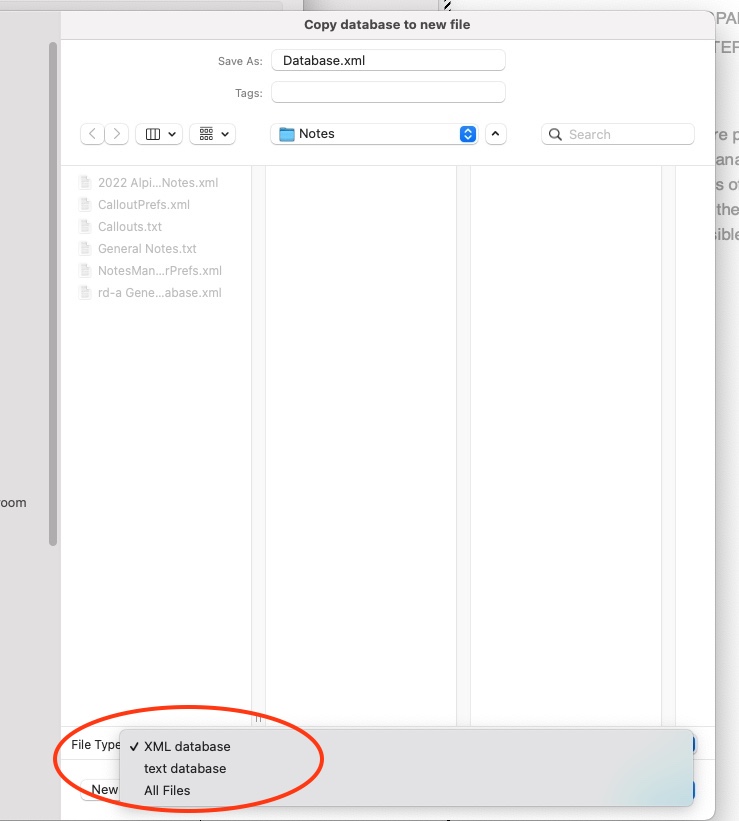Select General Notes.txt in file list

click(x=147, y=249)
